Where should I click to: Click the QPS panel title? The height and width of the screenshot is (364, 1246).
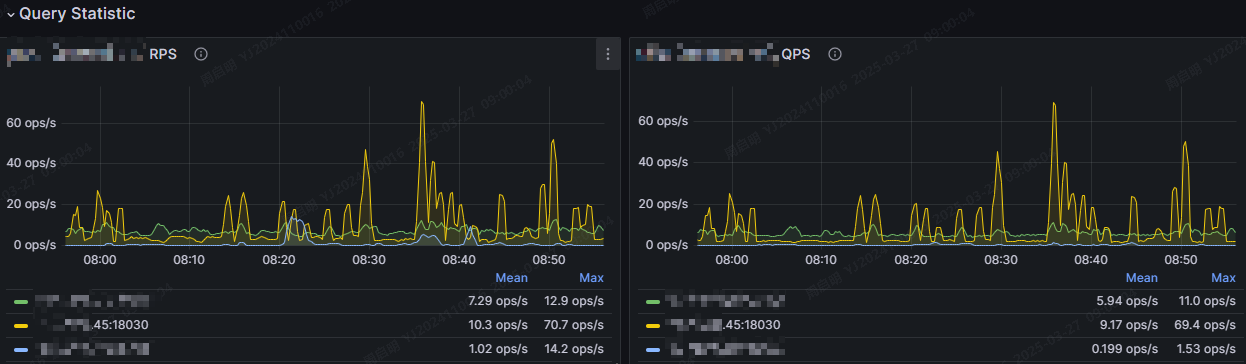[x=723, y=54]
